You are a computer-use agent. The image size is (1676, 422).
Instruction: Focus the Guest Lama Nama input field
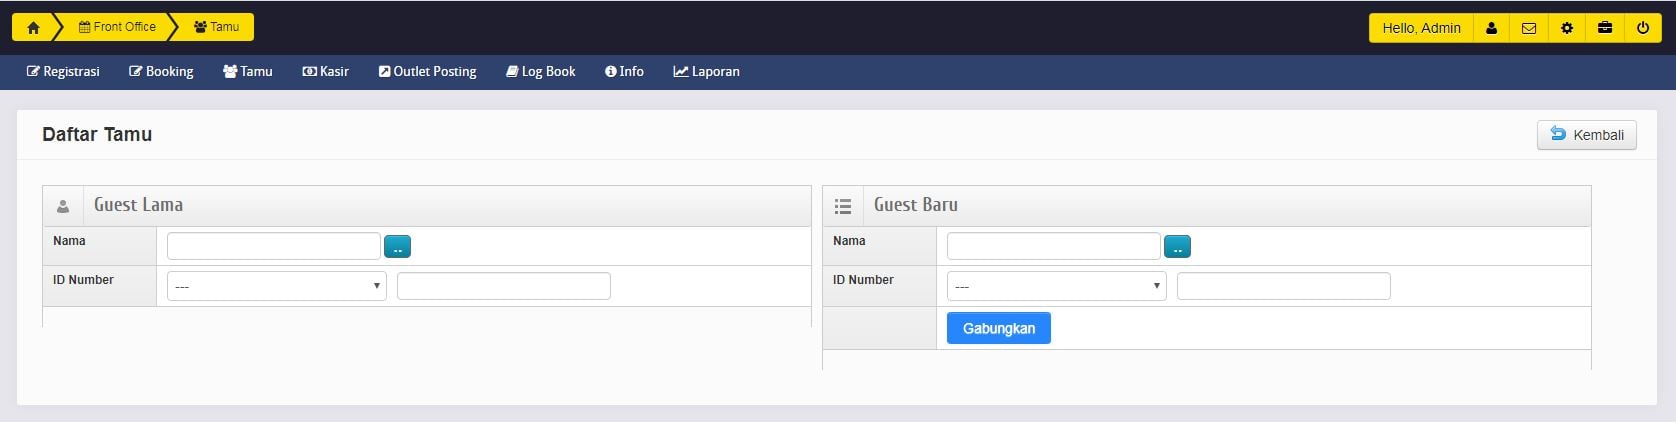(x=273, y=246)
